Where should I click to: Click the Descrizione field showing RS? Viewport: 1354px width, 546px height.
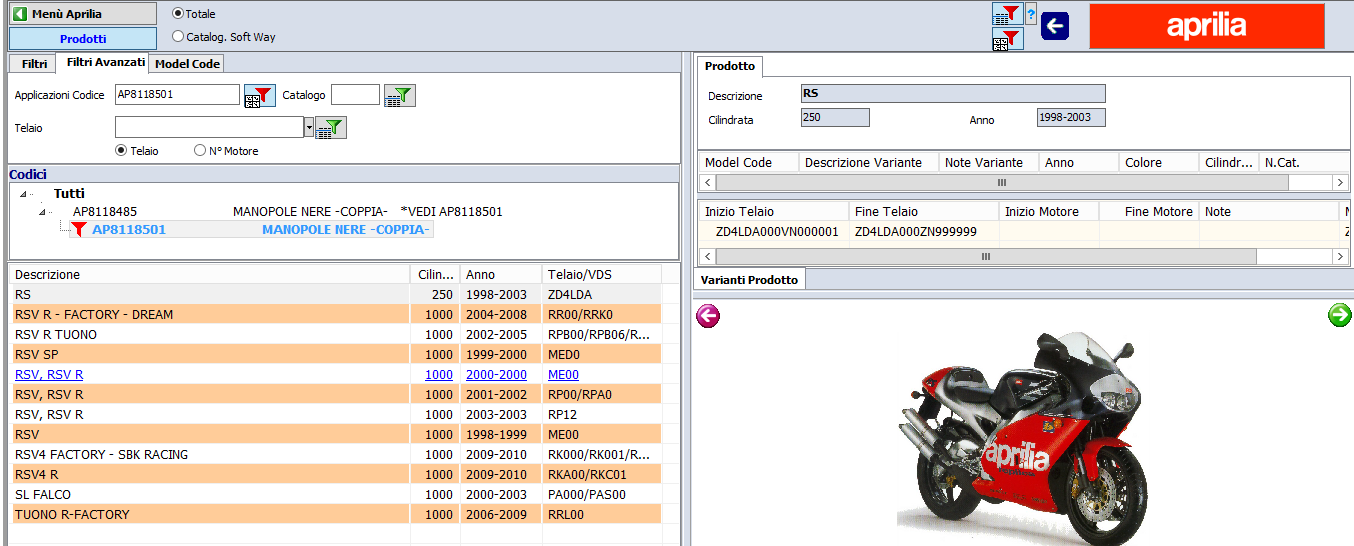(953, 94)
